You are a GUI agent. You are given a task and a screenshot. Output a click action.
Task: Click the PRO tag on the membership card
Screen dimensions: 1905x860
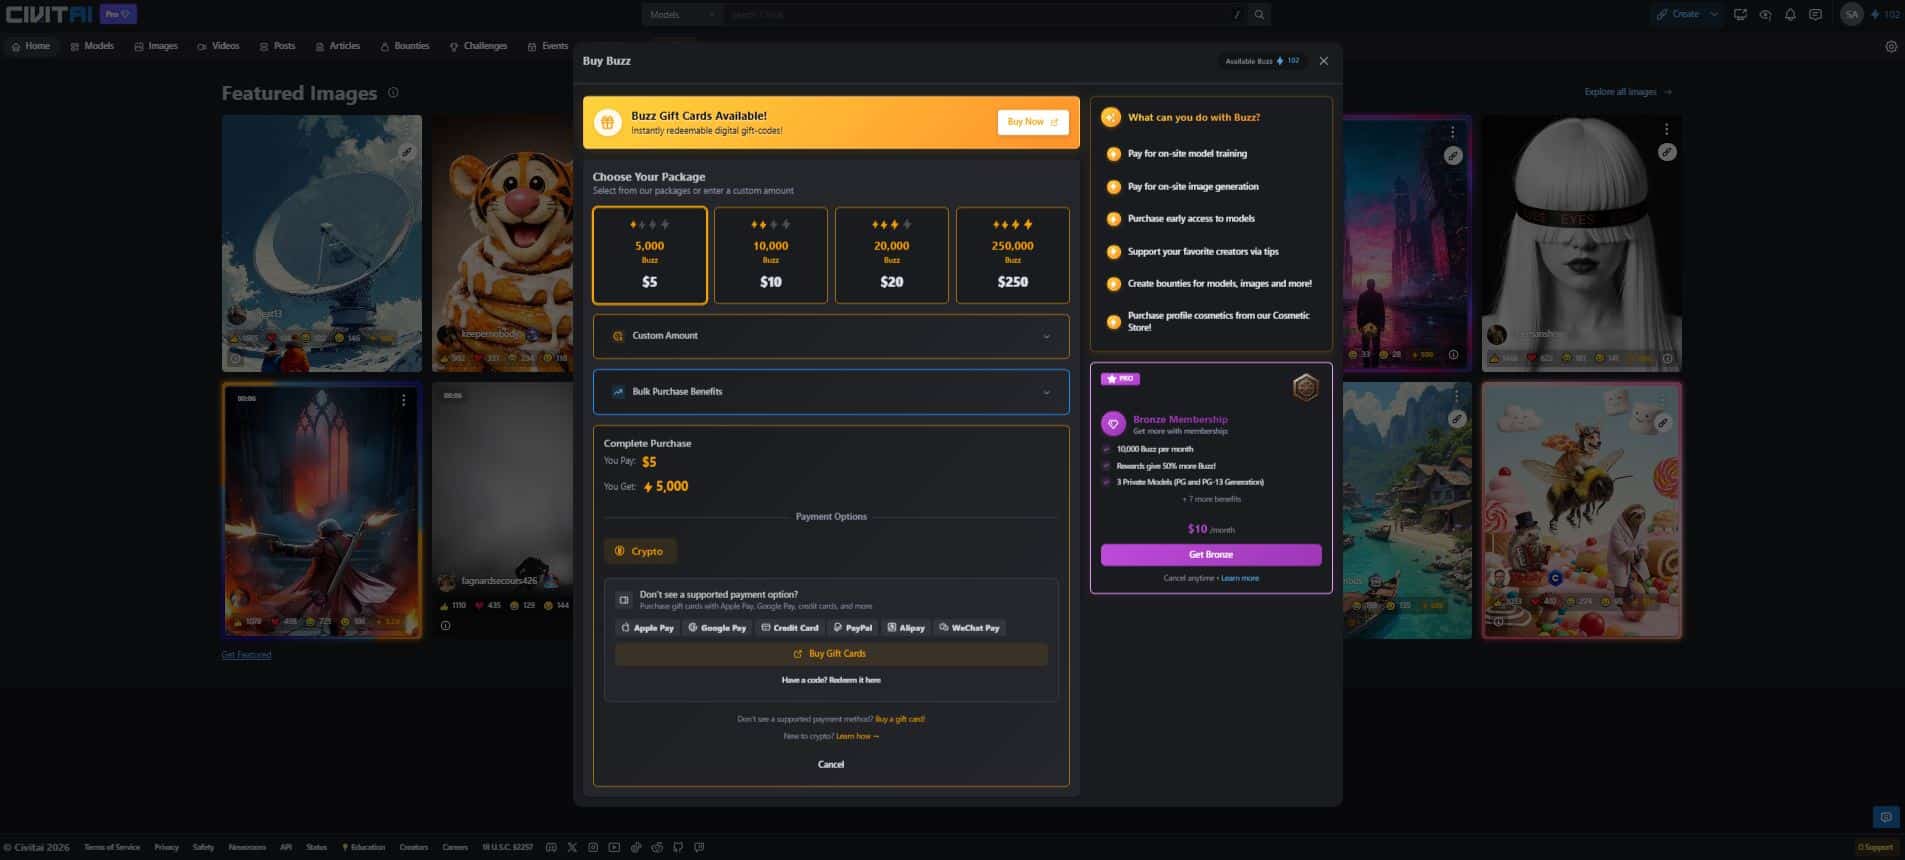click(x=1120, y=379)
